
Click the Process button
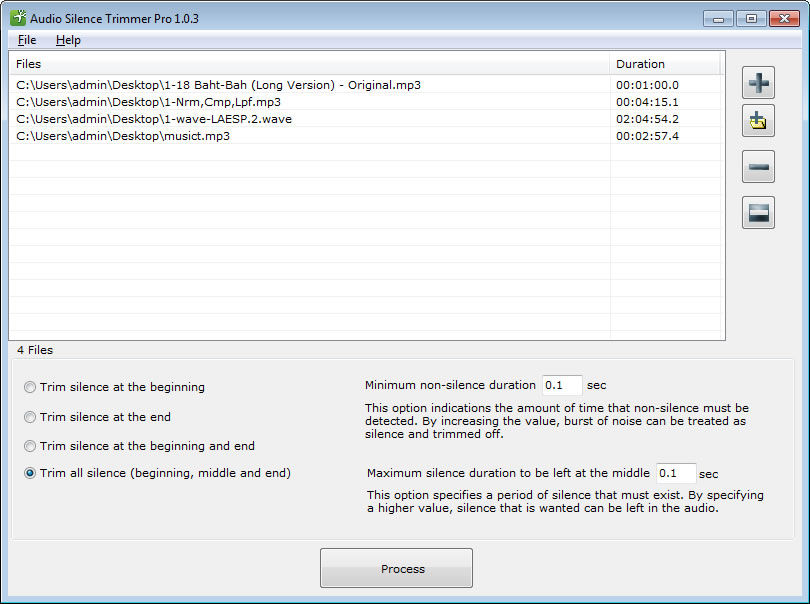point(396,568)
